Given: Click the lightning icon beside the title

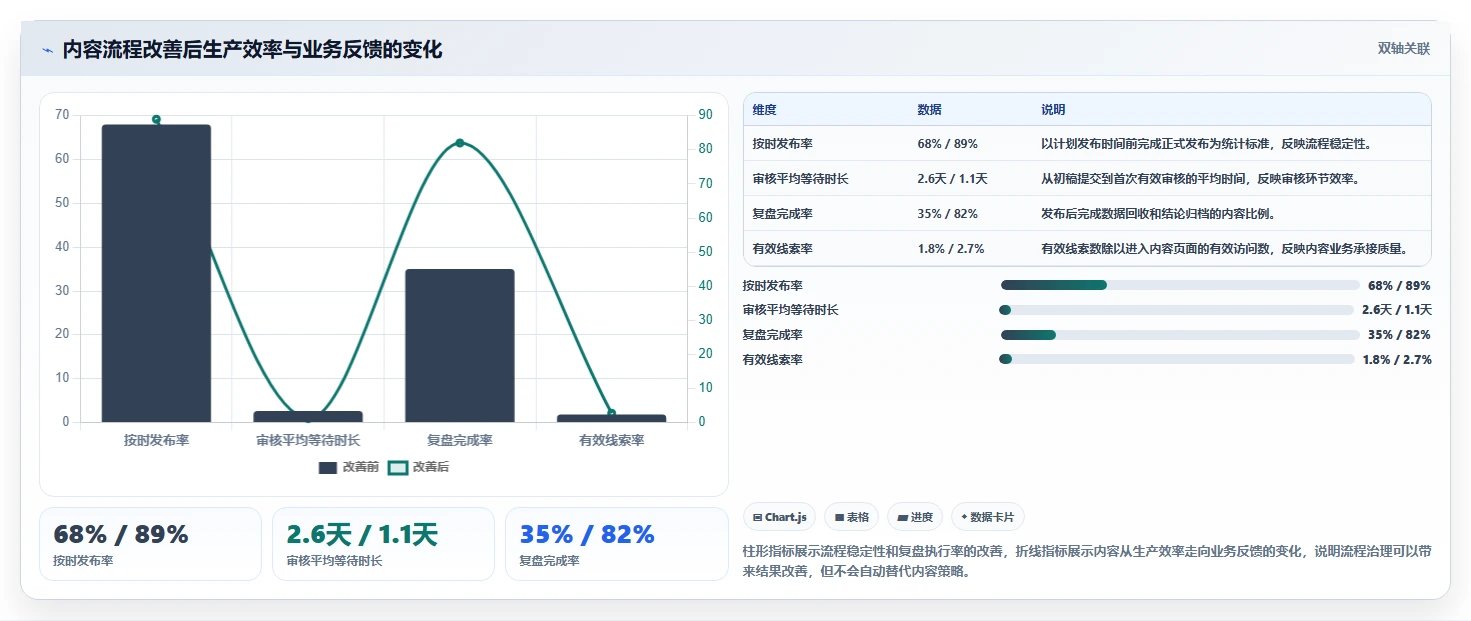Looking at the screenshot, I should [47, 50].
